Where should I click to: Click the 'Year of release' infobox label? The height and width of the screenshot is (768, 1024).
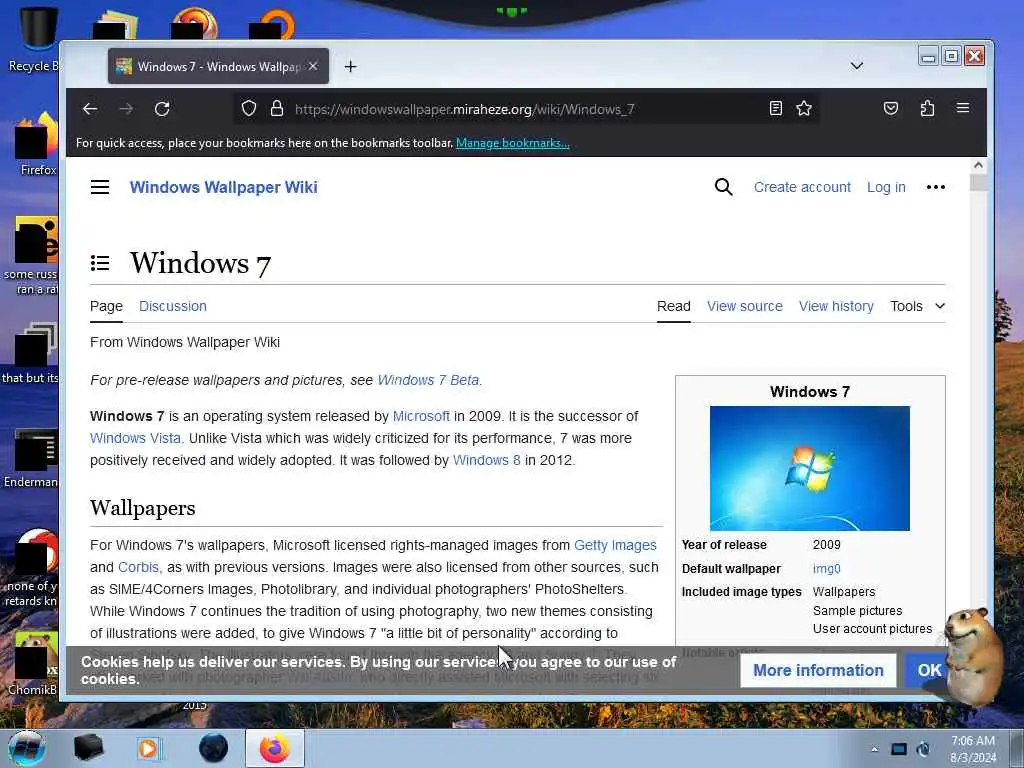(724, 545)
